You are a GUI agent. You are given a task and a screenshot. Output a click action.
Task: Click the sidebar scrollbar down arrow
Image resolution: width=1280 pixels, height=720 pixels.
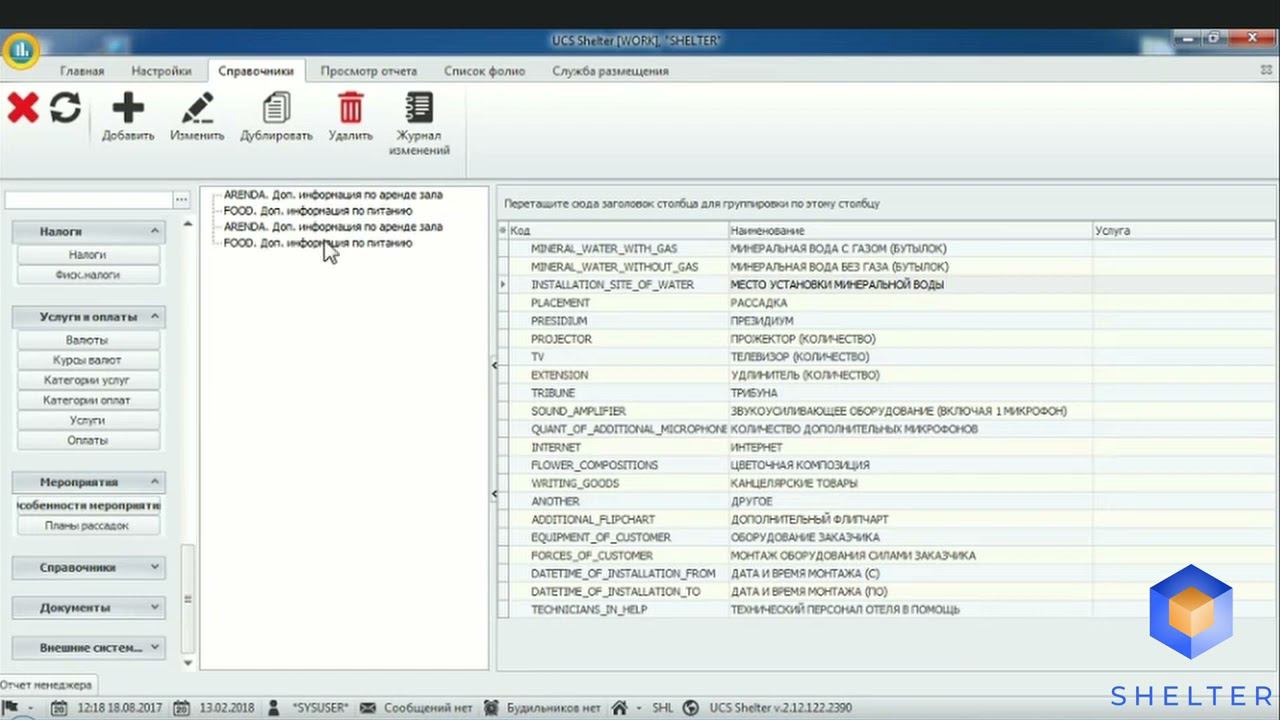click(187, 662)
